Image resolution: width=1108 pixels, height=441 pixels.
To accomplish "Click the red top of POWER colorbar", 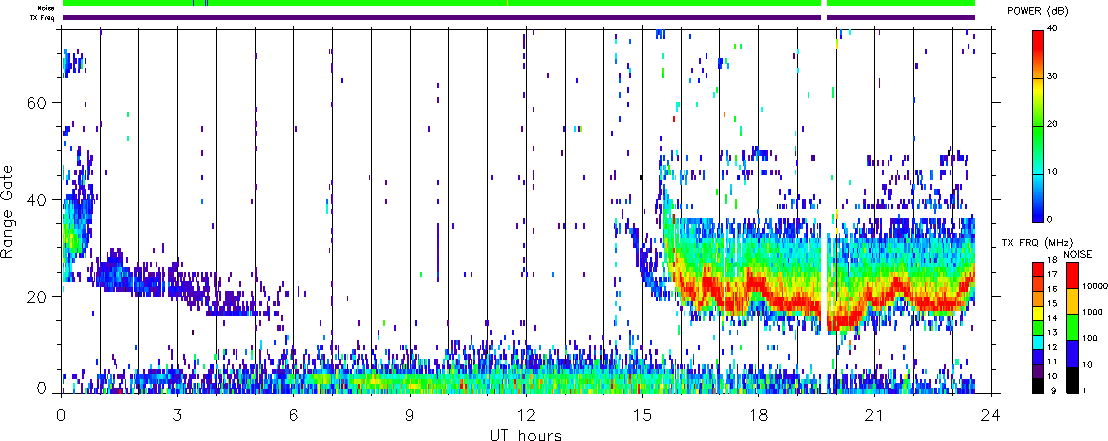I will [x=1037, y=39].
